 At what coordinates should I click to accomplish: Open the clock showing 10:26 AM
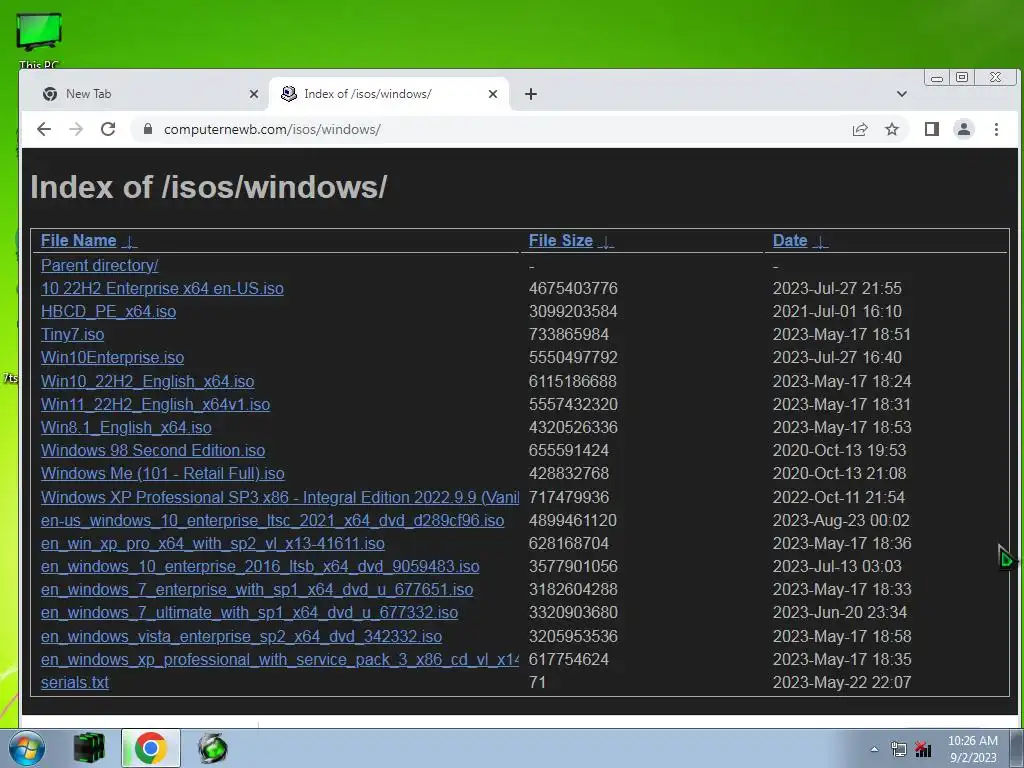click(973, 749)
